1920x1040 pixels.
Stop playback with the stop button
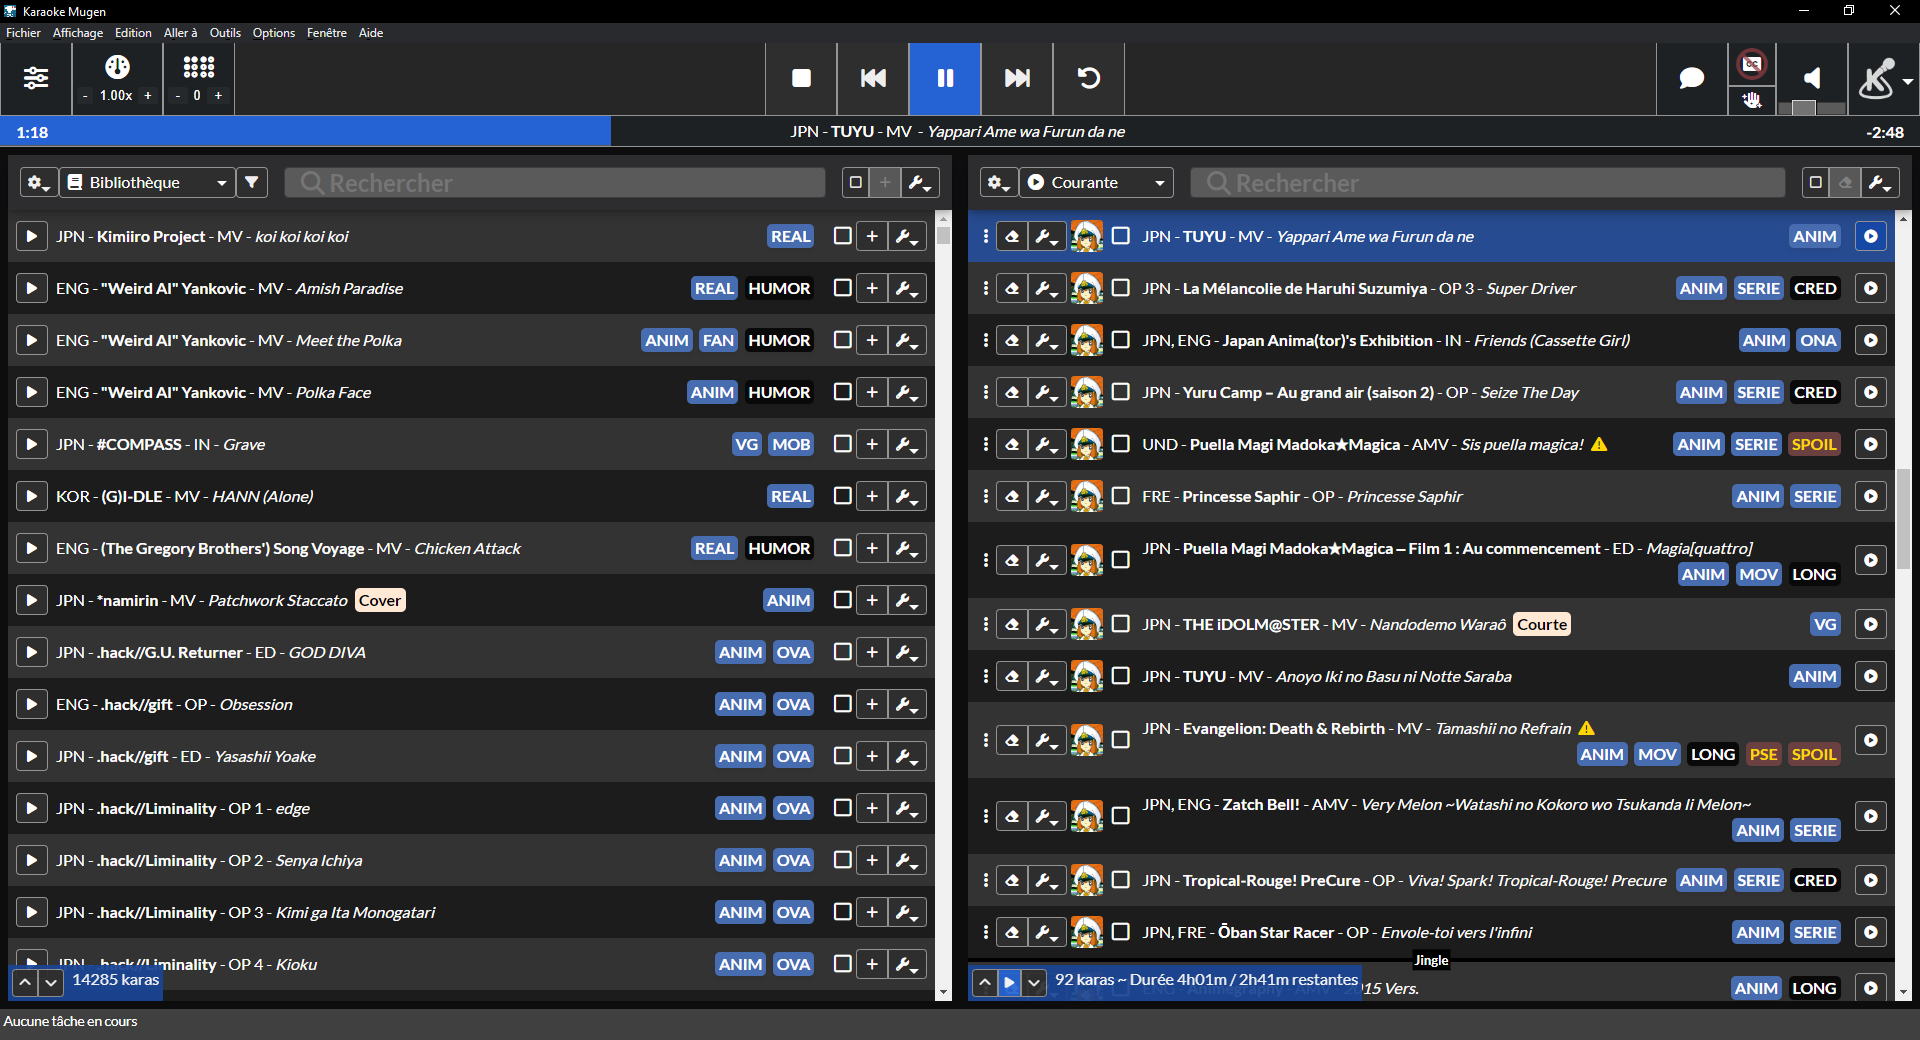click(x=801, y=78)
